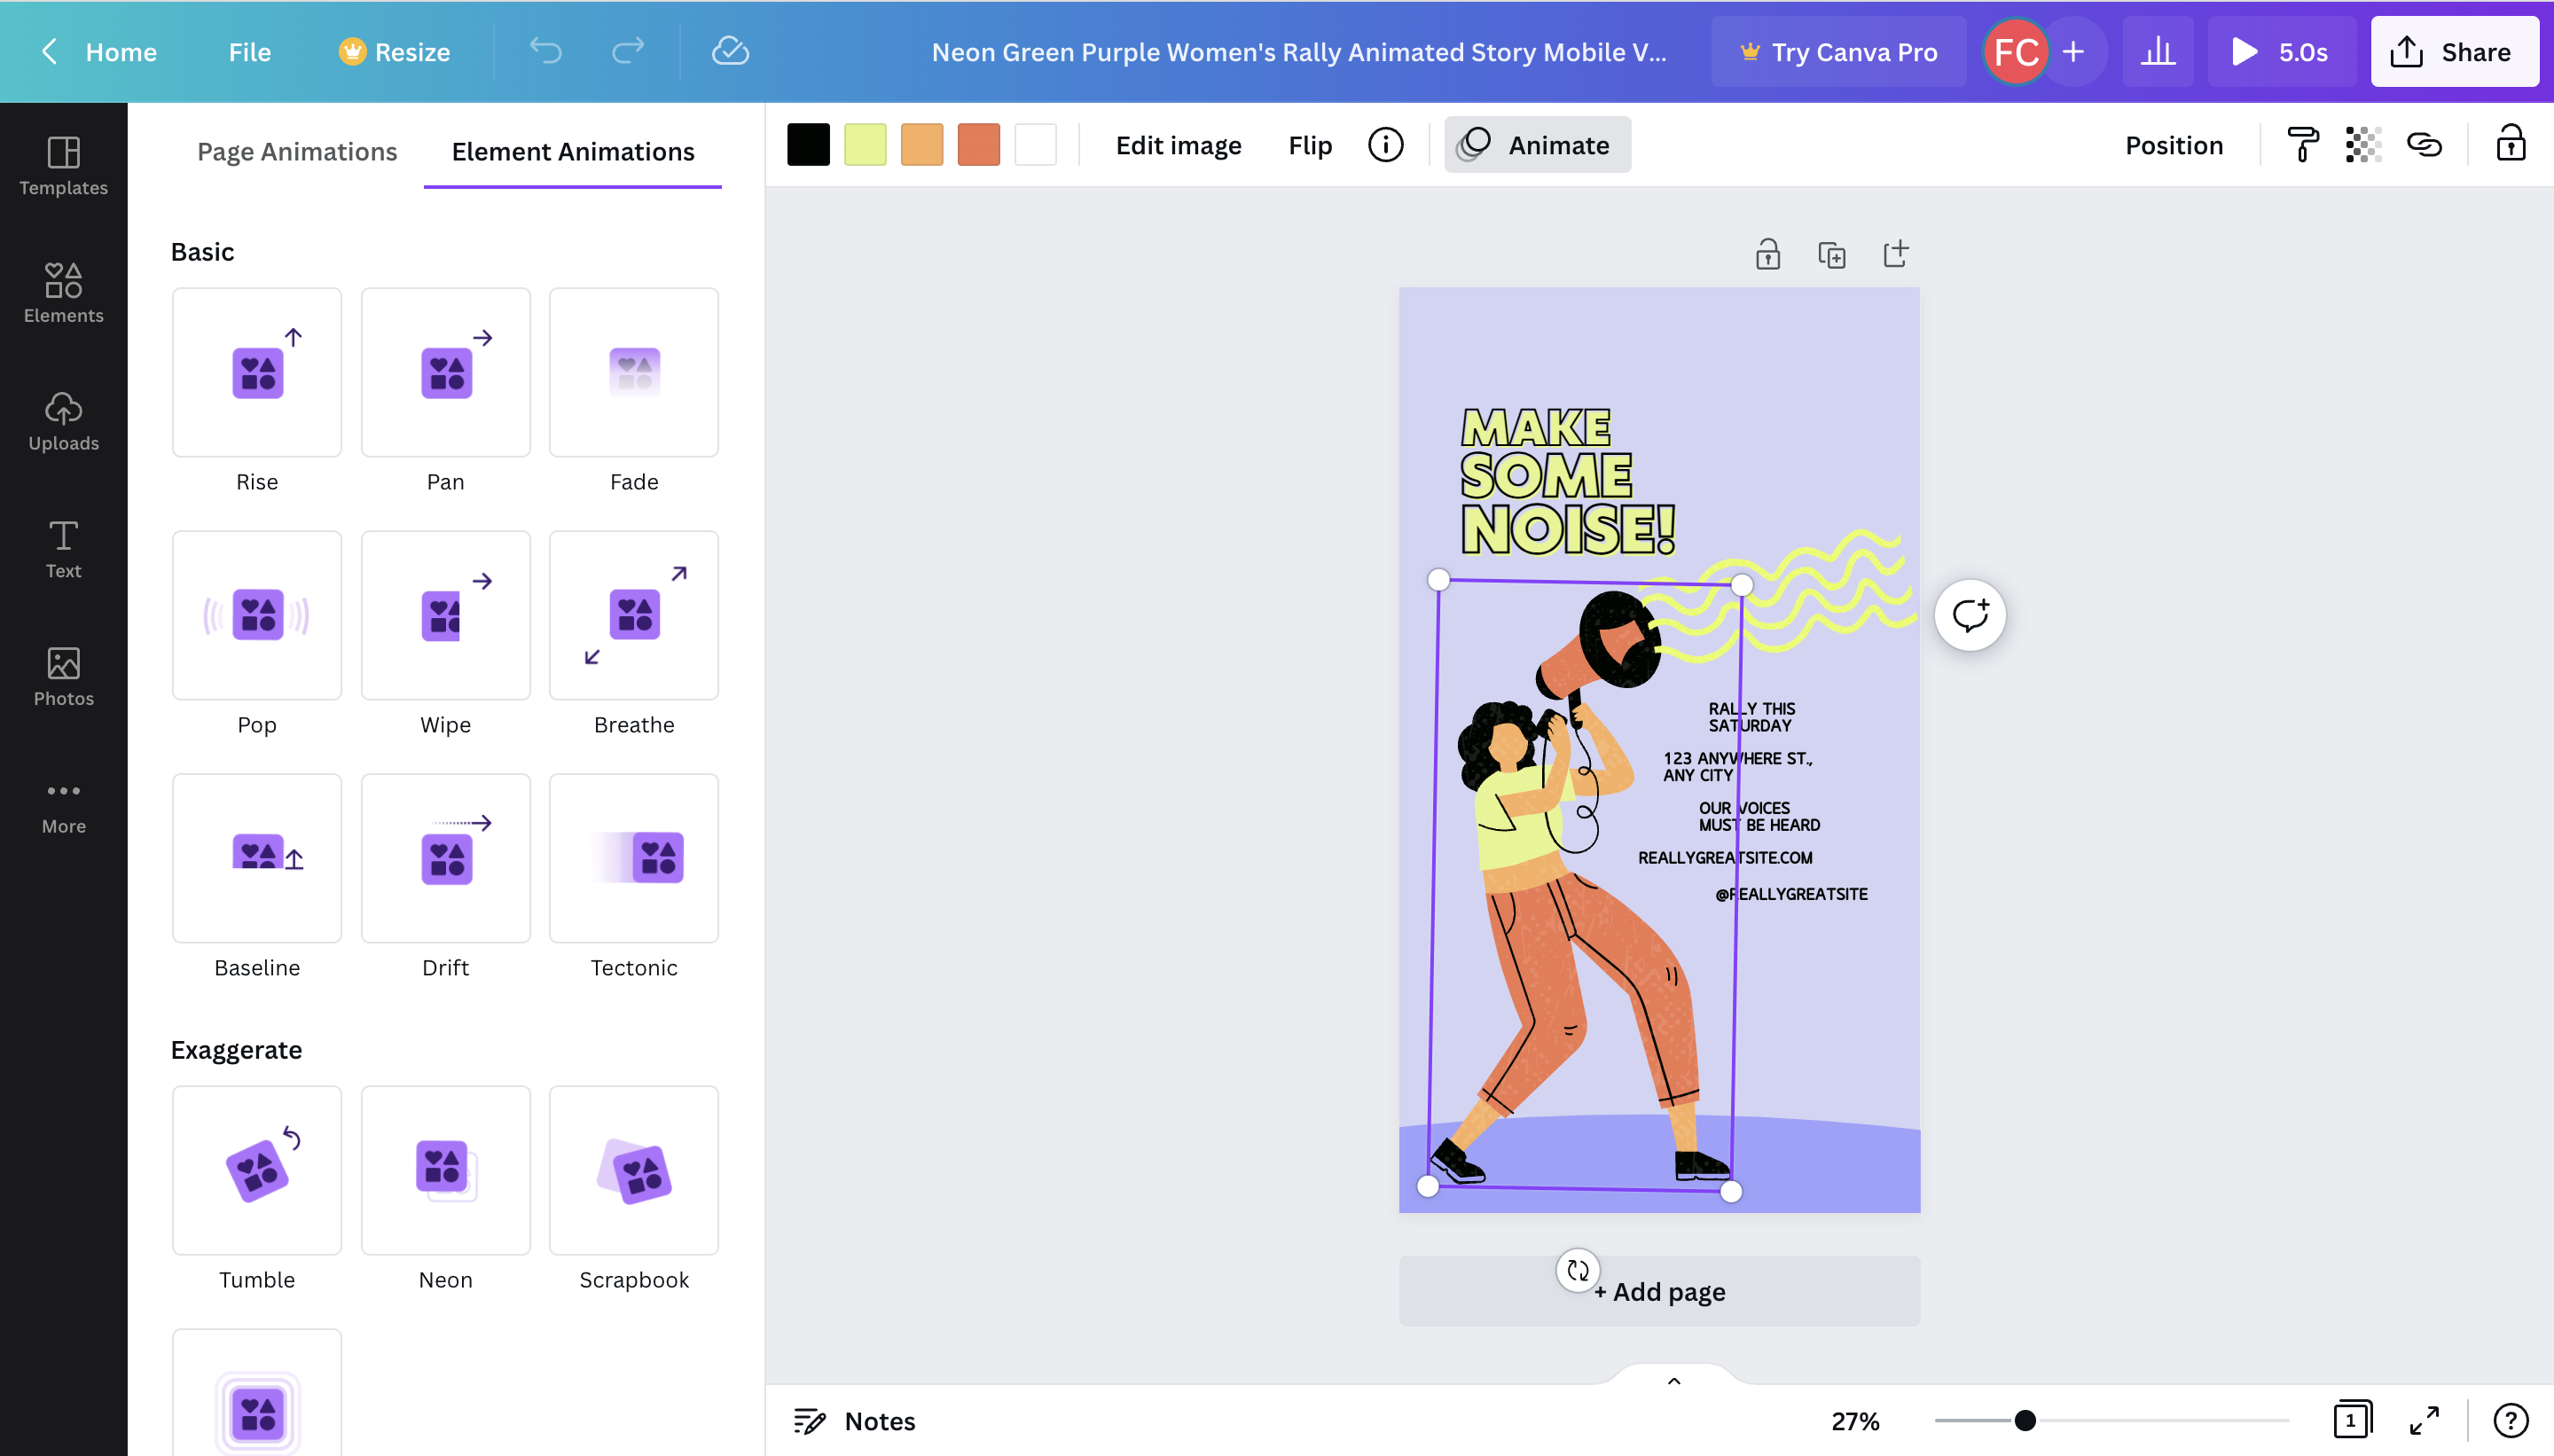Click the Add page thumbnail
Image resolution: width=2554 pixels, height=1456 pixels.
pos(1659,1291)
